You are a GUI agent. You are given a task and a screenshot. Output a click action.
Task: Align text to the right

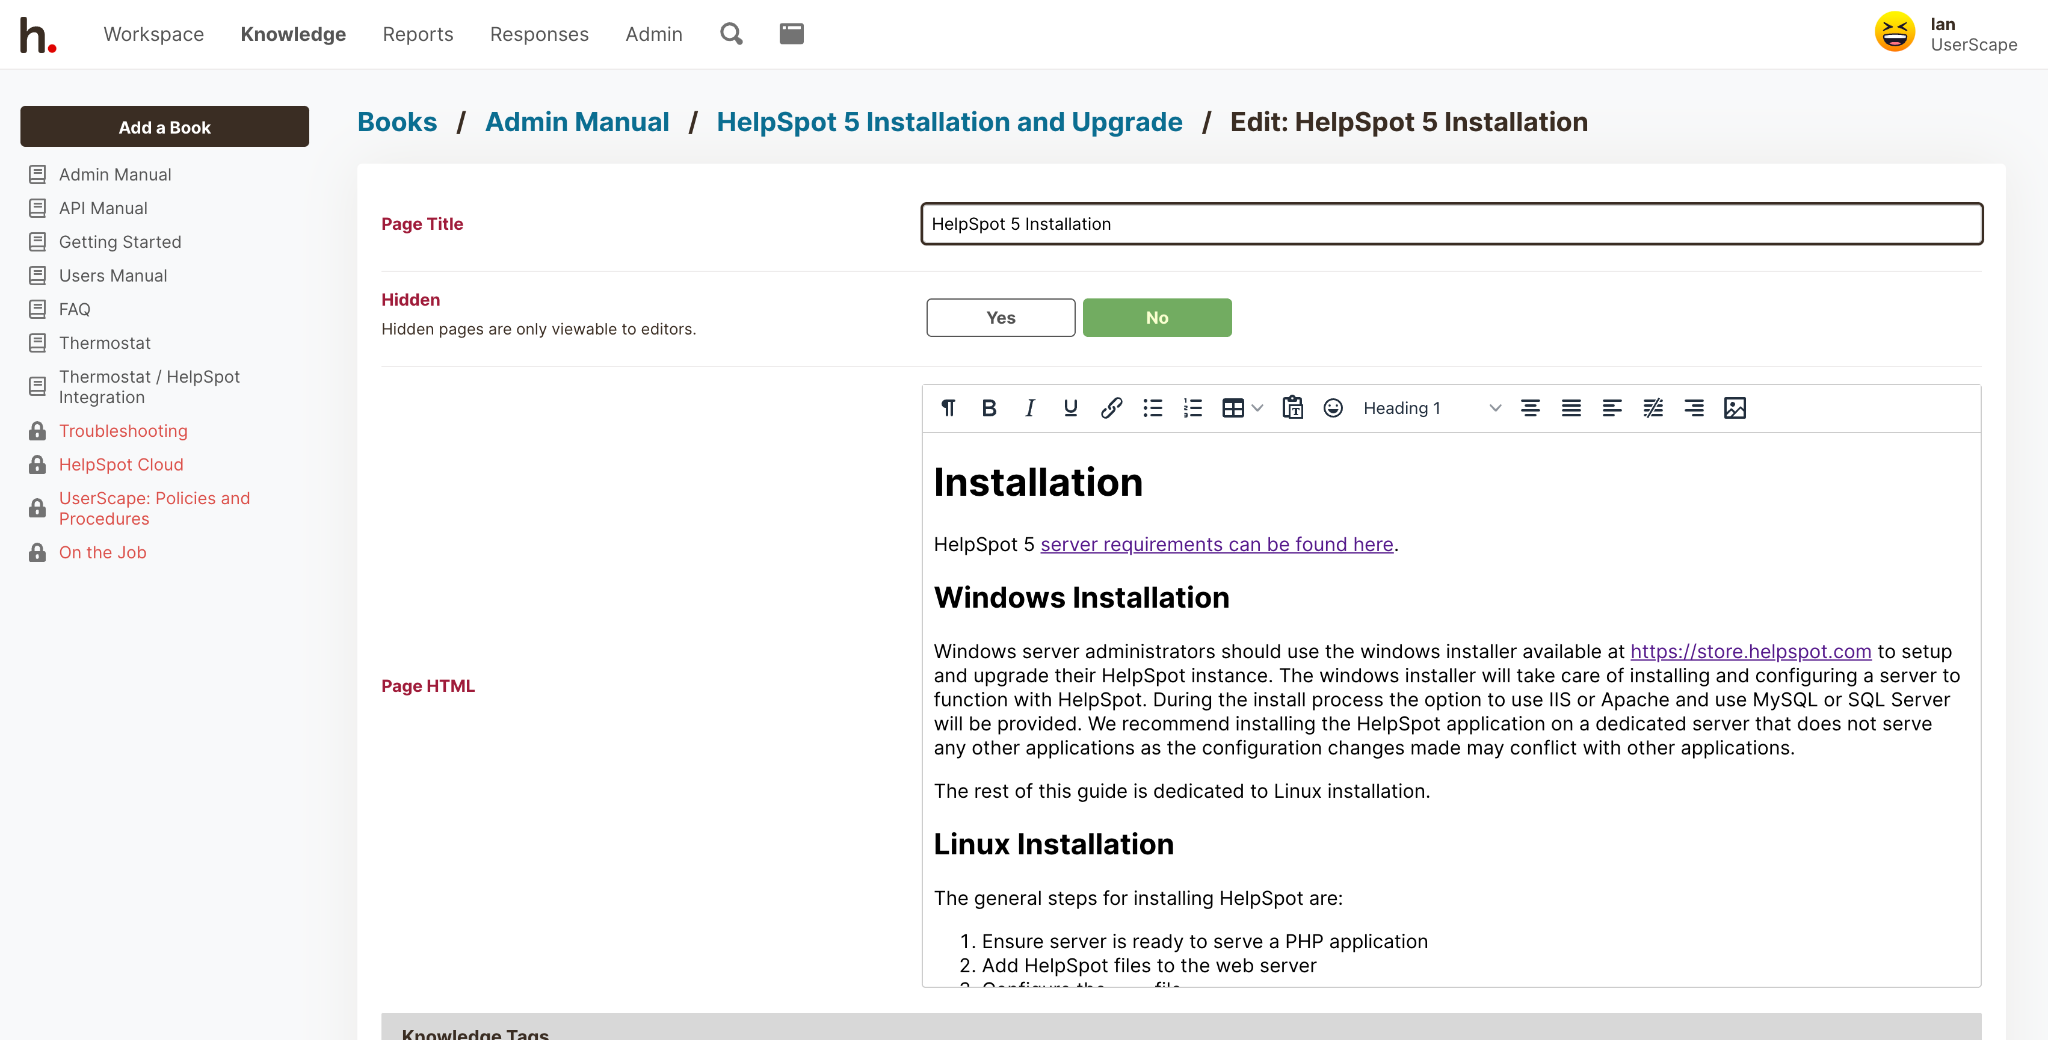[1694, 408]
